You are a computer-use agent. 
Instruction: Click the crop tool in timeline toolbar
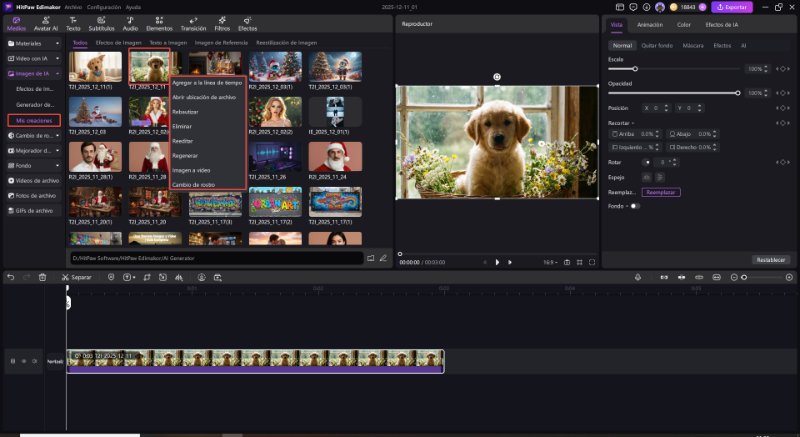tap(146, 277)
